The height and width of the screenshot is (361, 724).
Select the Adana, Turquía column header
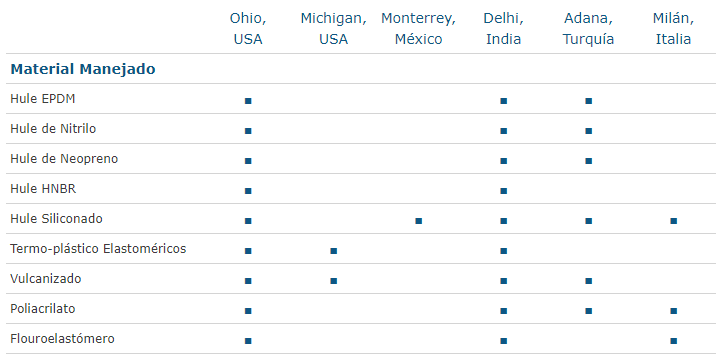point(588,29)
